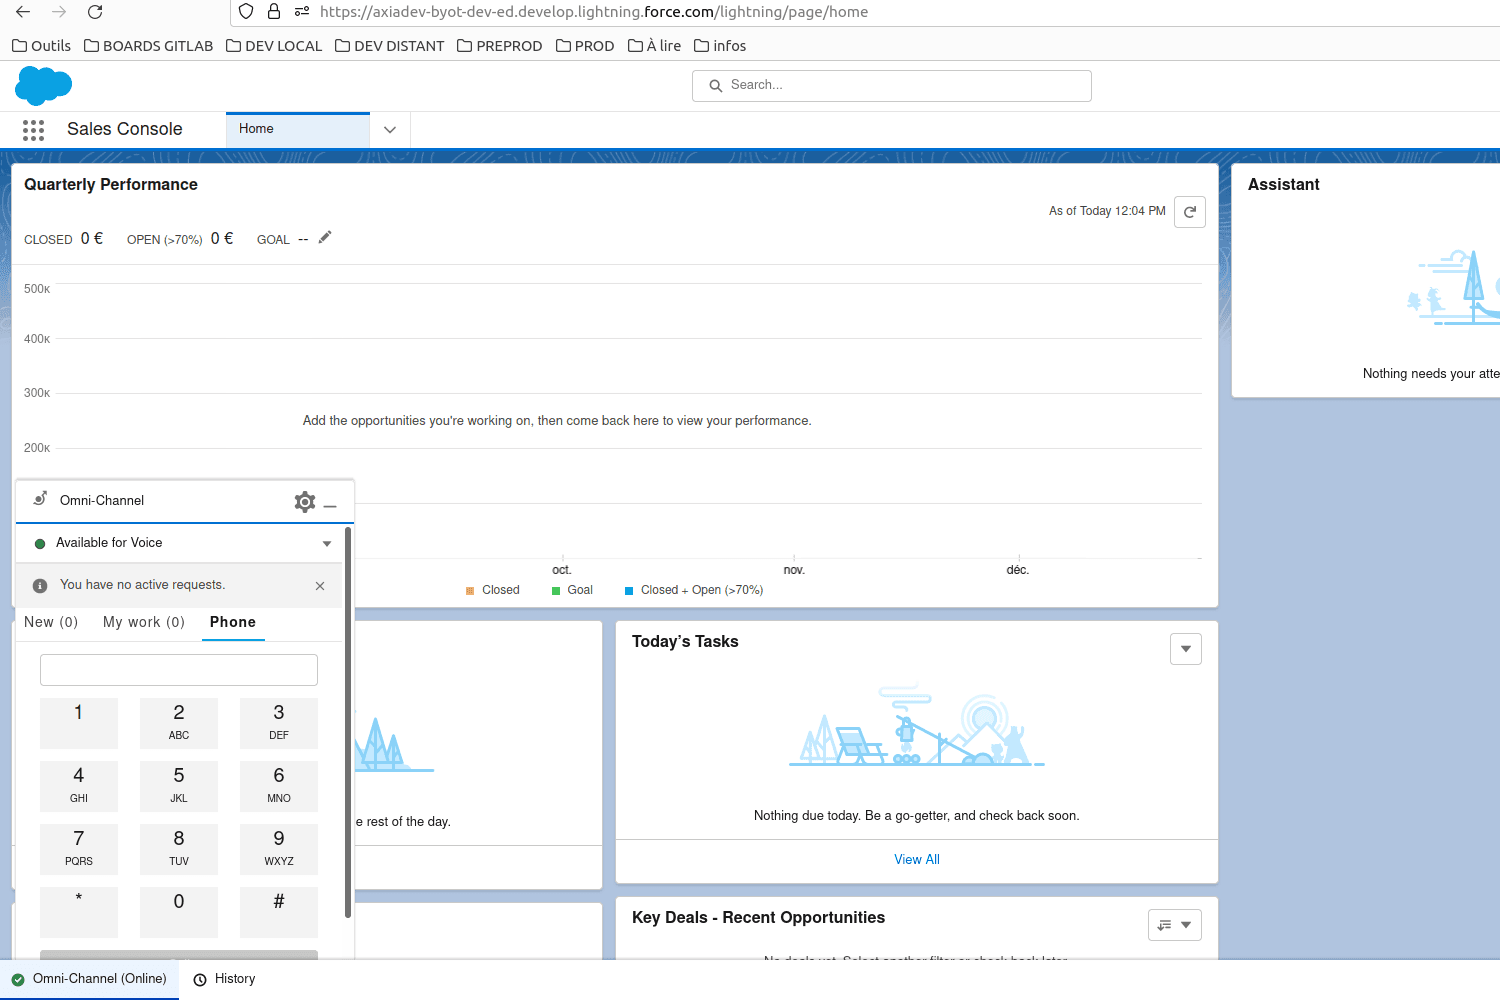Viewport: 1500px width, 1000px height.
Task: Click the History clock icon
Action: click(x=200, y=980)
